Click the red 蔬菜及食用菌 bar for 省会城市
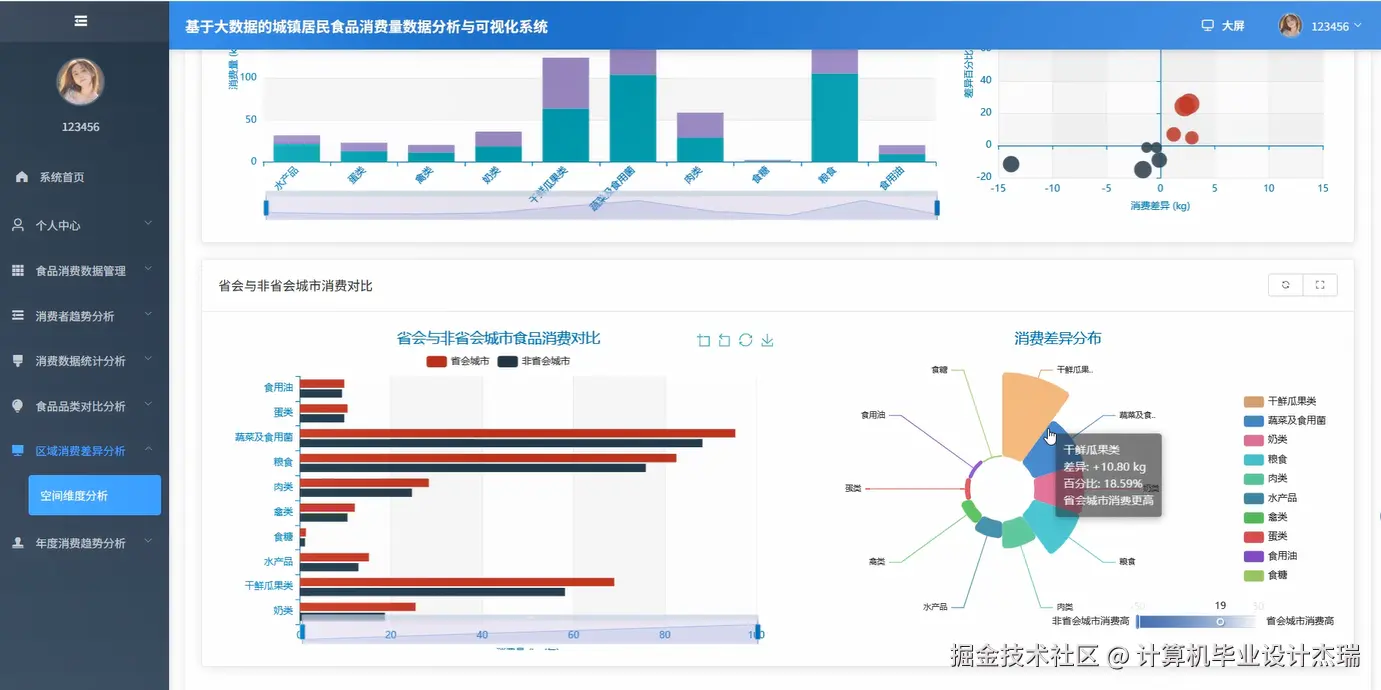Viewport: 1381px width, 690px height. pyautogui.click(x=518, y=433)
